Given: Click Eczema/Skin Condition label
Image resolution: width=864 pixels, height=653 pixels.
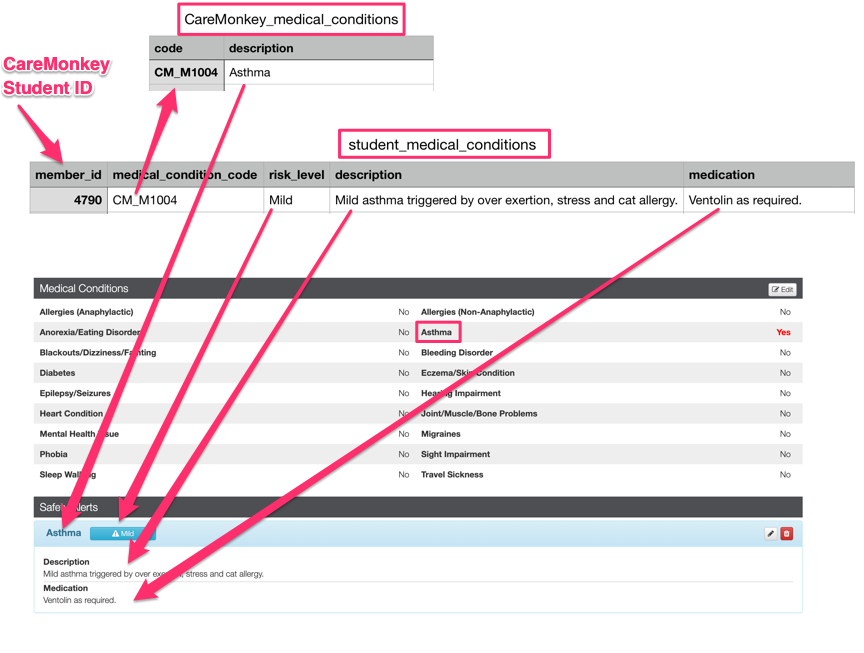Looking at the screenshot, I should pyautogui.click(x=468, y=373).
